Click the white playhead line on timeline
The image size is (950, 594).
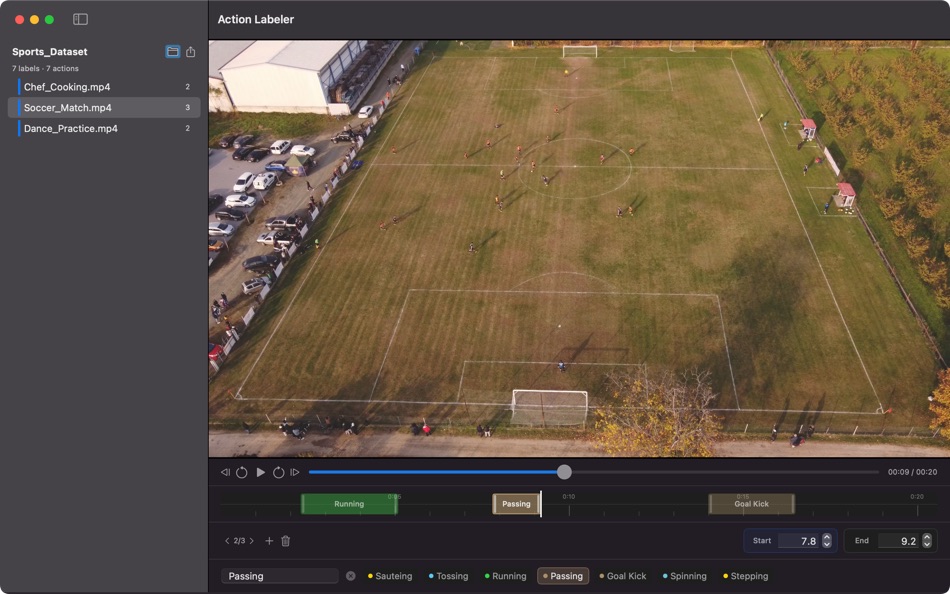pyautogui.click(x=540, y=504)
